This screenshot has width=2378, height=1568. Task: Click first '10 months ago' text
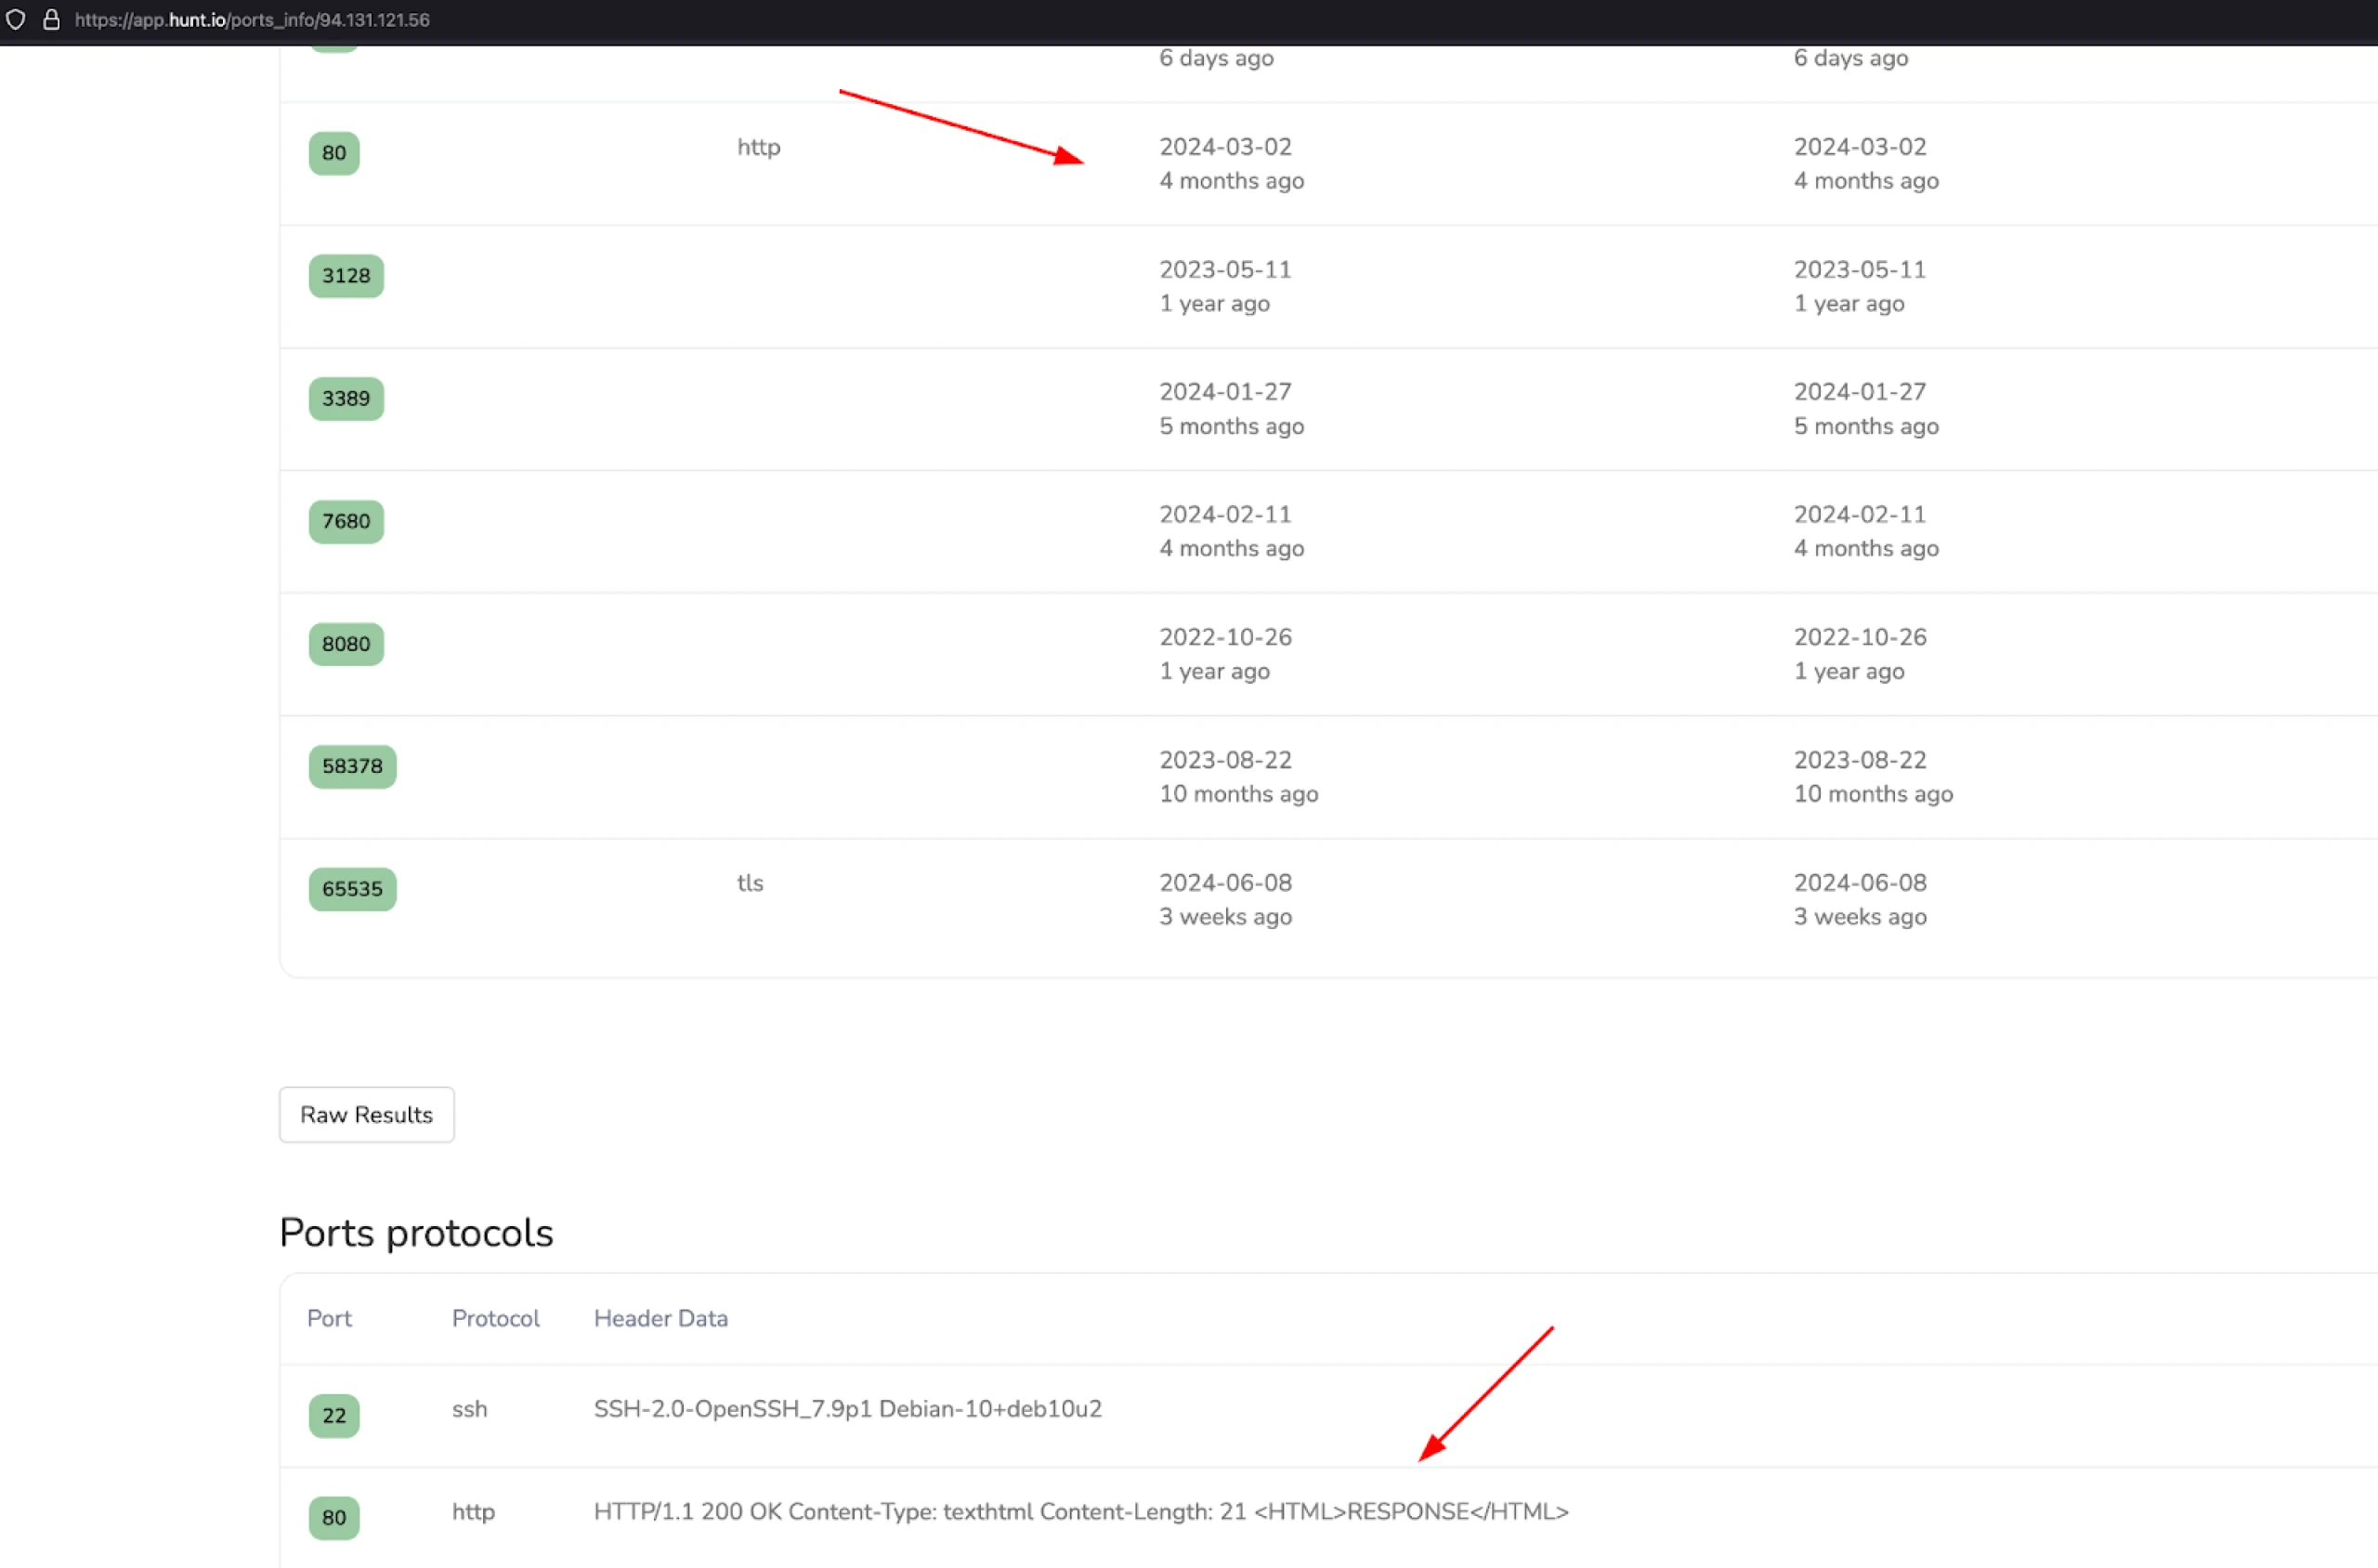pyautogui.click(x=1238, y=794)
